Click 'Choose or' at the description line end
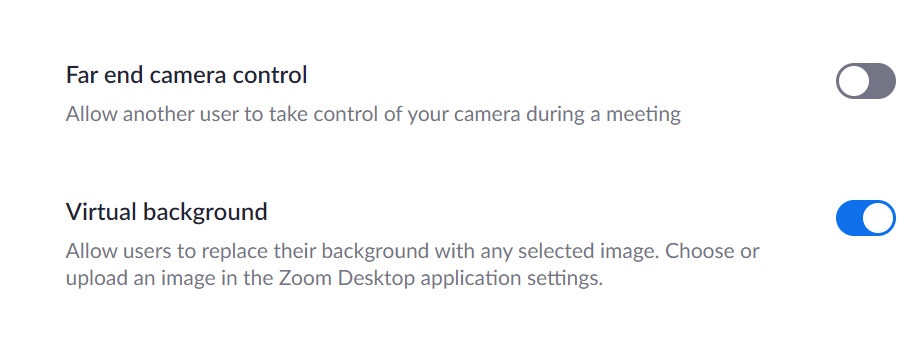The width and height of the screenshot is (924, 364). [712, 251]
